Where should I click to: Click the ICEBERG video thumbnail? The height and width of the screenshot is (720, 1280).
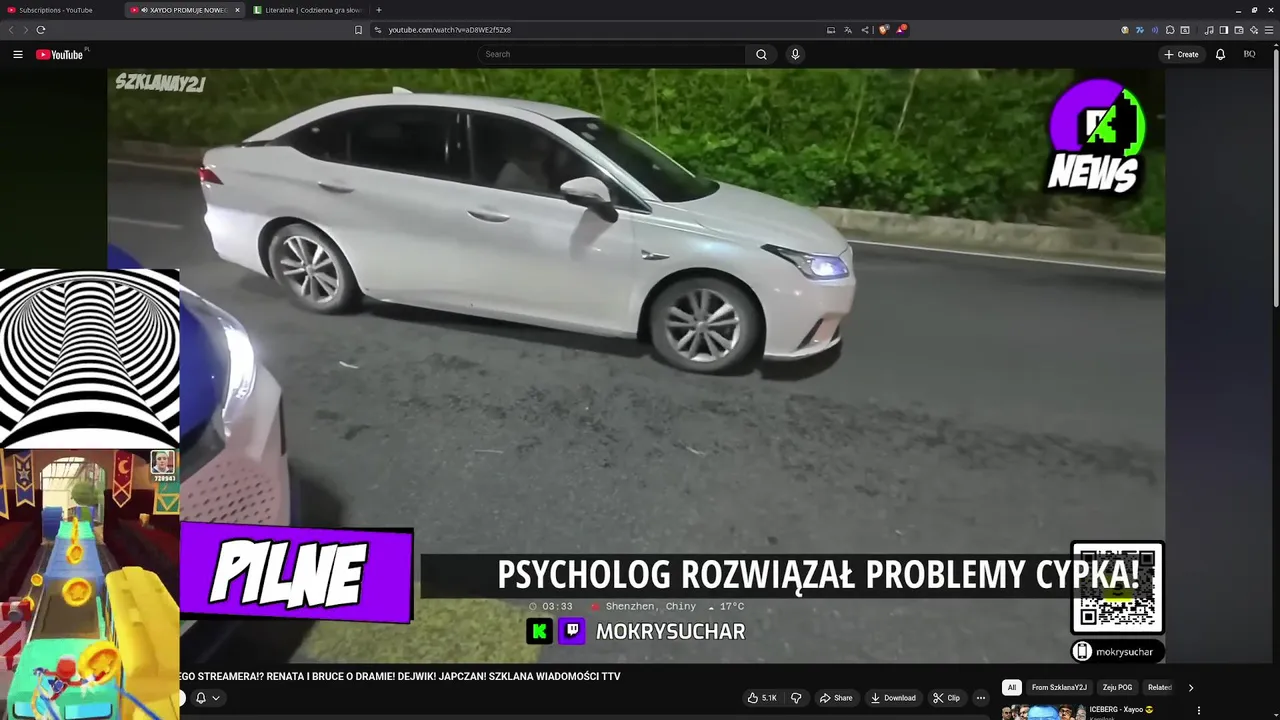pyautogui.click(x=1044, y=712)
